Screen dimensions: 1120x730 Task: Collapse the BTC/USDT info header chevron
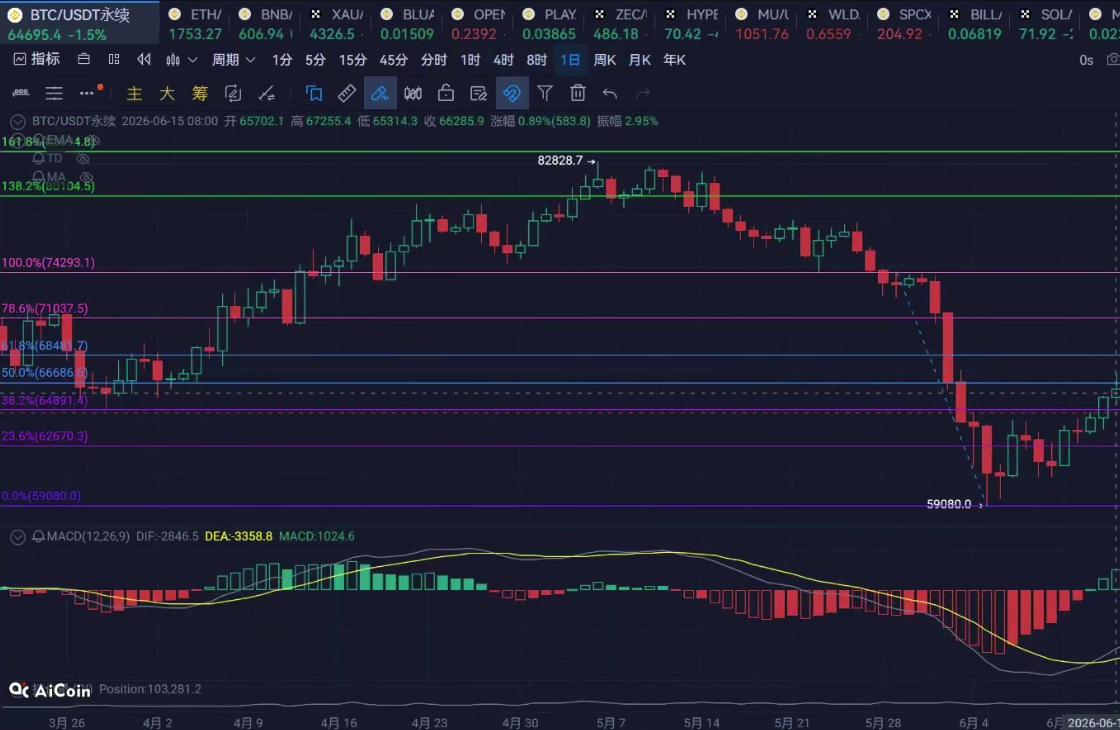18,121
